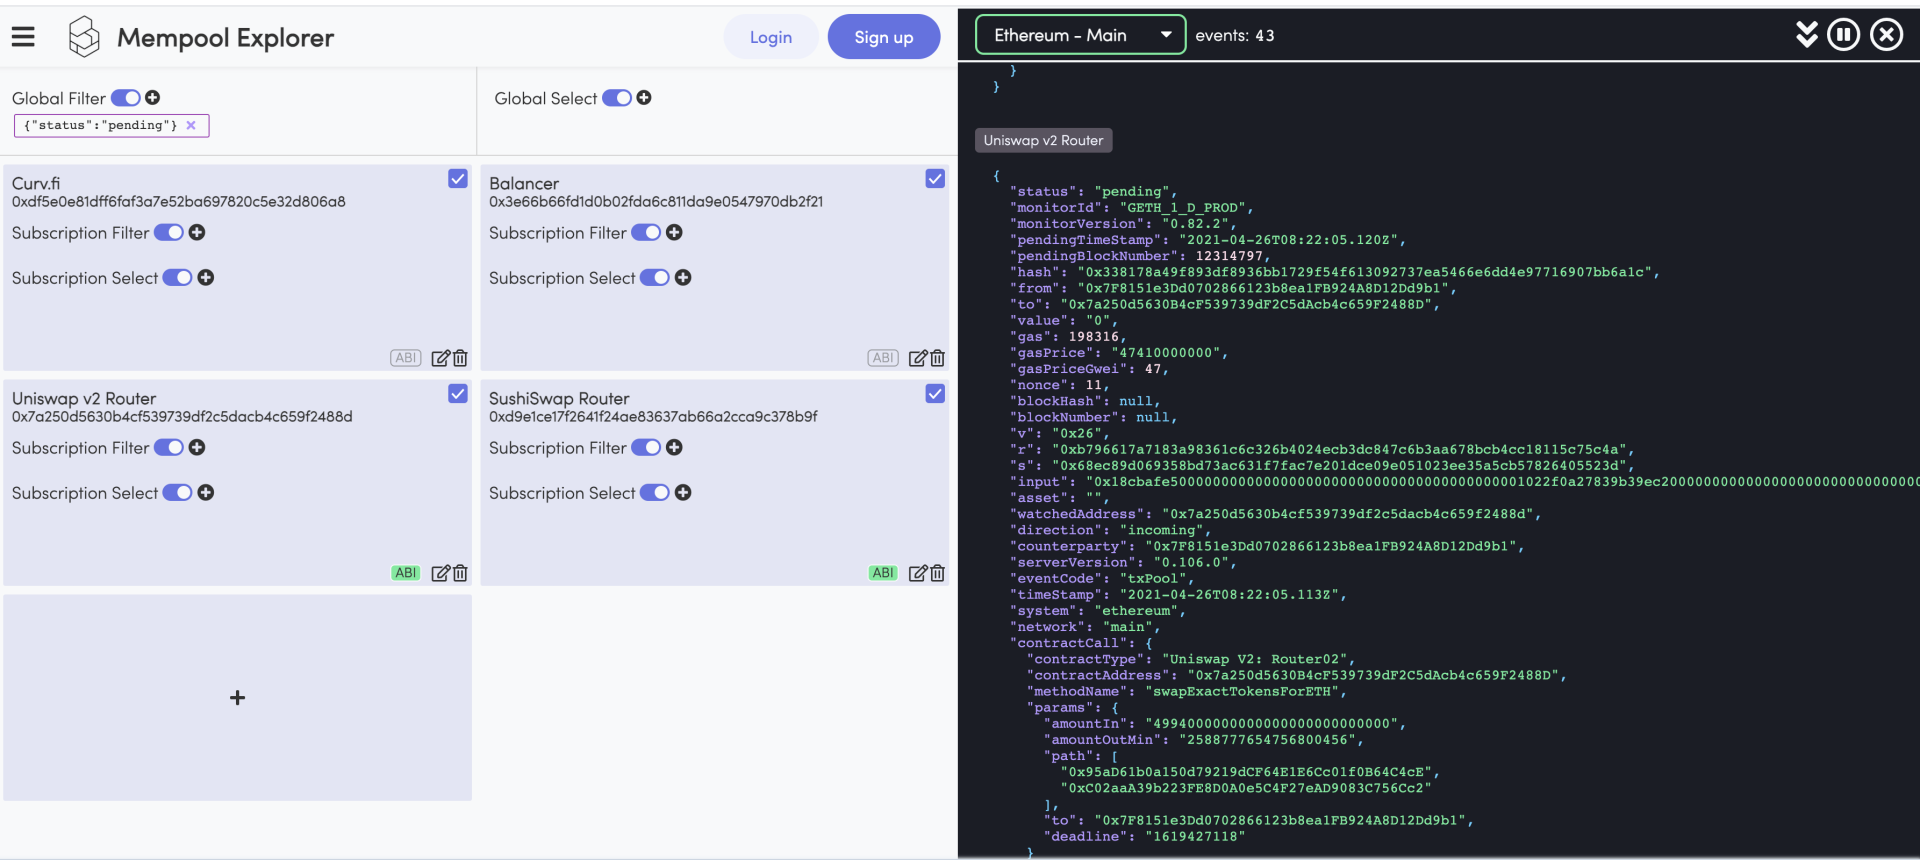Image resolution: width=1920 pixels, height=860 pixels.
Task: Add Subscription Select for Uniswap v2 Router
Action: (206, 493)
